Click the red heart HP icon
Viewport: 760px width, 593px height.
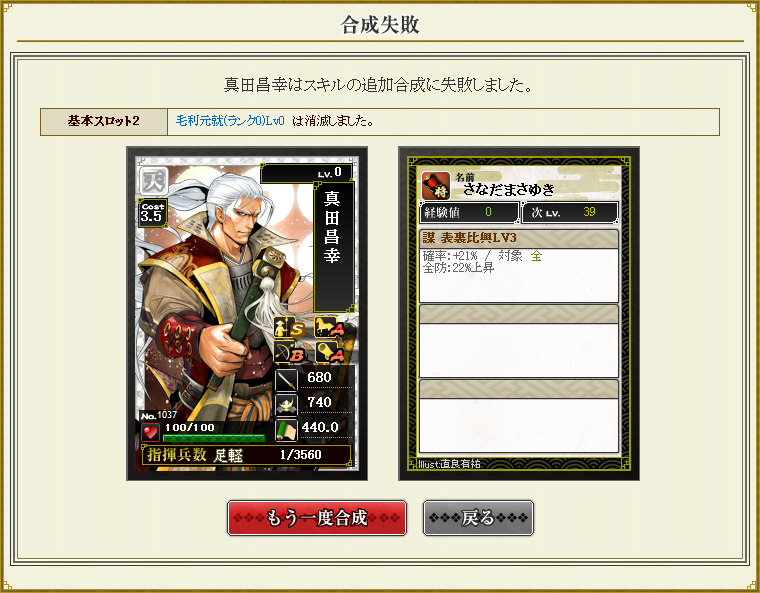pos(150,432)
